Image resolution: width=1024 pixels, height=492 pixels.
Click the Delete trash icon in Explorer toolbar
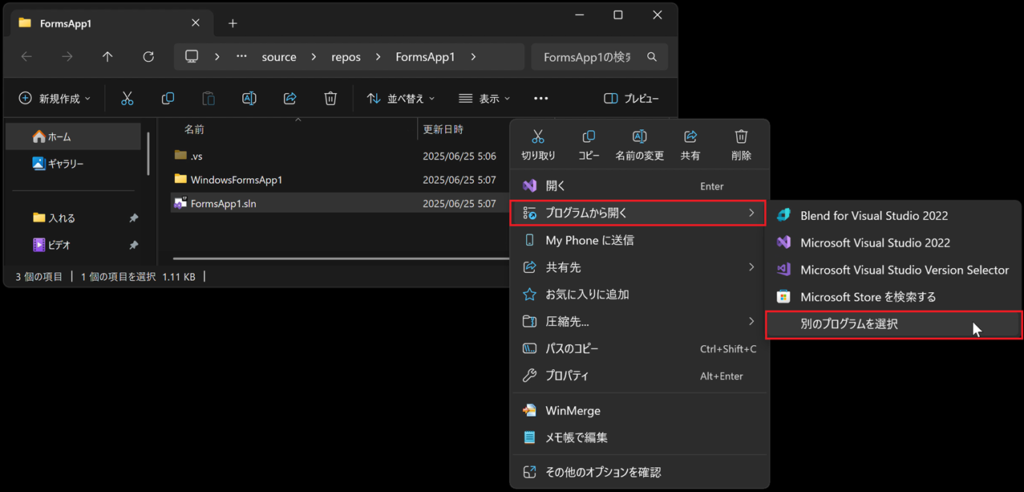[330, 99]
